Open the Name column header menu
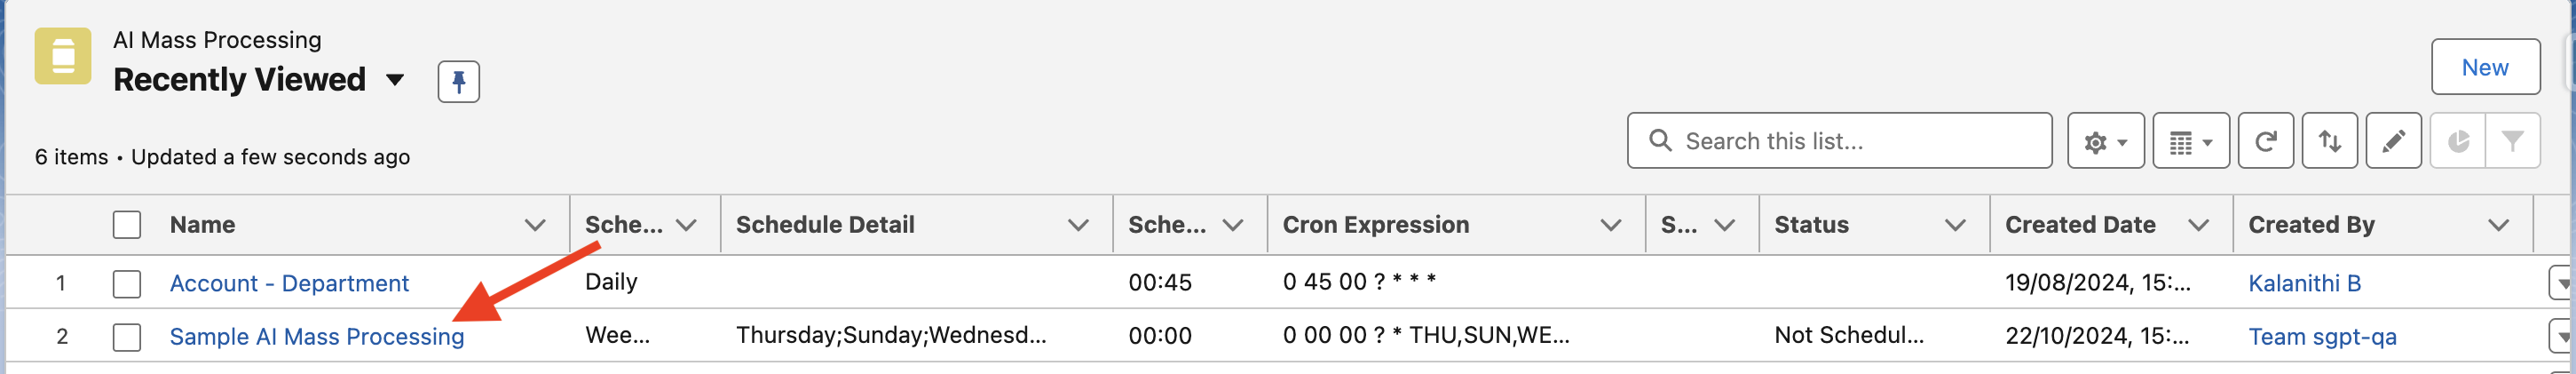Viewport: 2576px width, 374px height. [535, 225]
